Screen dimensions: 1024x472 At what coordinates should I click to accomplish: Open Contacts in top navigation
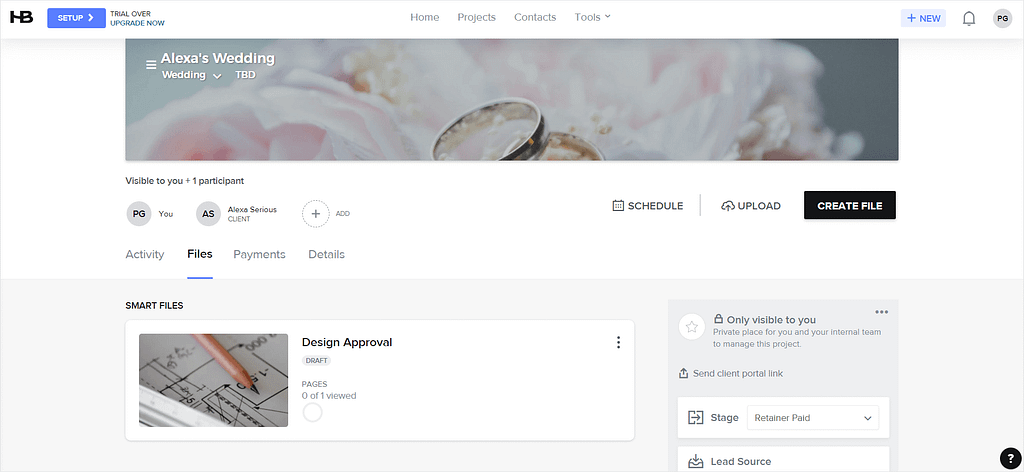535,17
